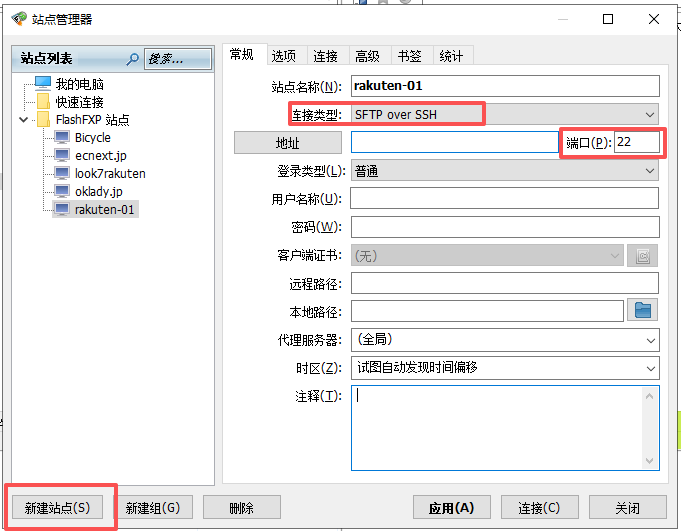Screen dimensions: 681x531
Task: Click the site name field rakuten-01
Action: click(x=505, y=86)
